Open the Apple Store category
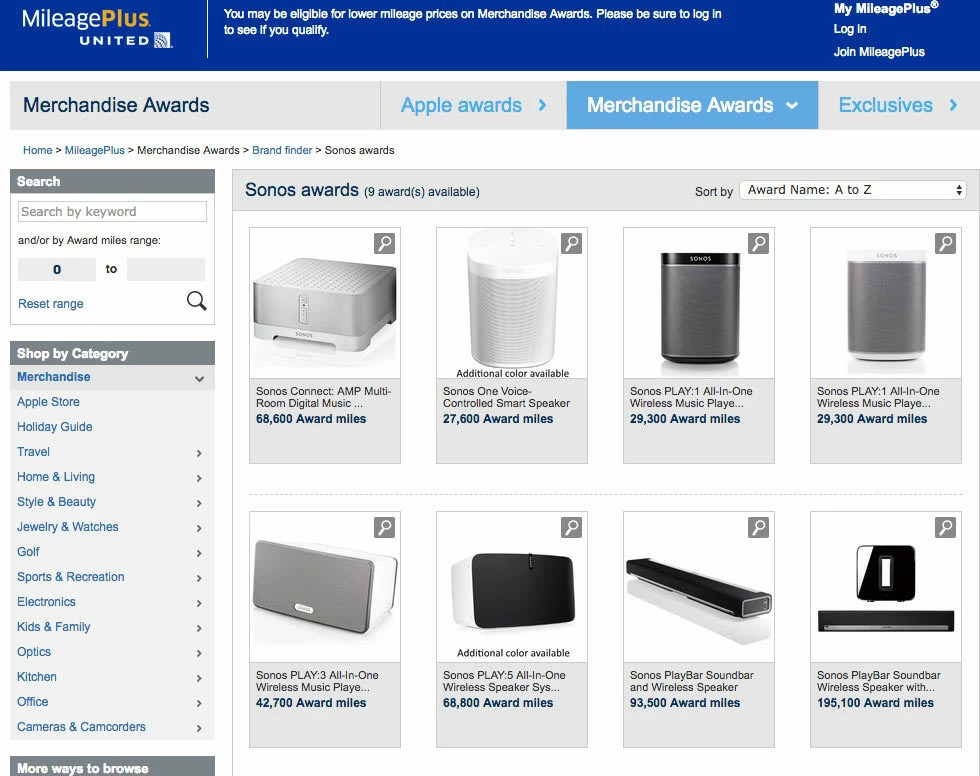The image size is (980, 776). point(48,402)
